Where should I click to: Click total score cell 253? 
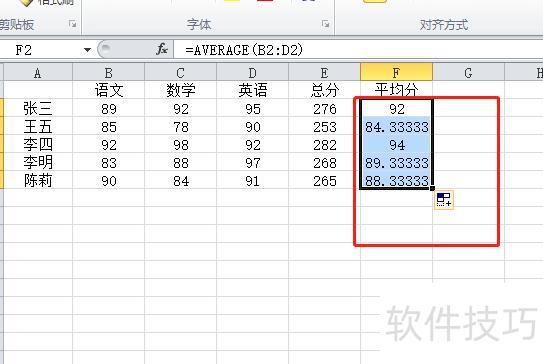coord(324,127)
